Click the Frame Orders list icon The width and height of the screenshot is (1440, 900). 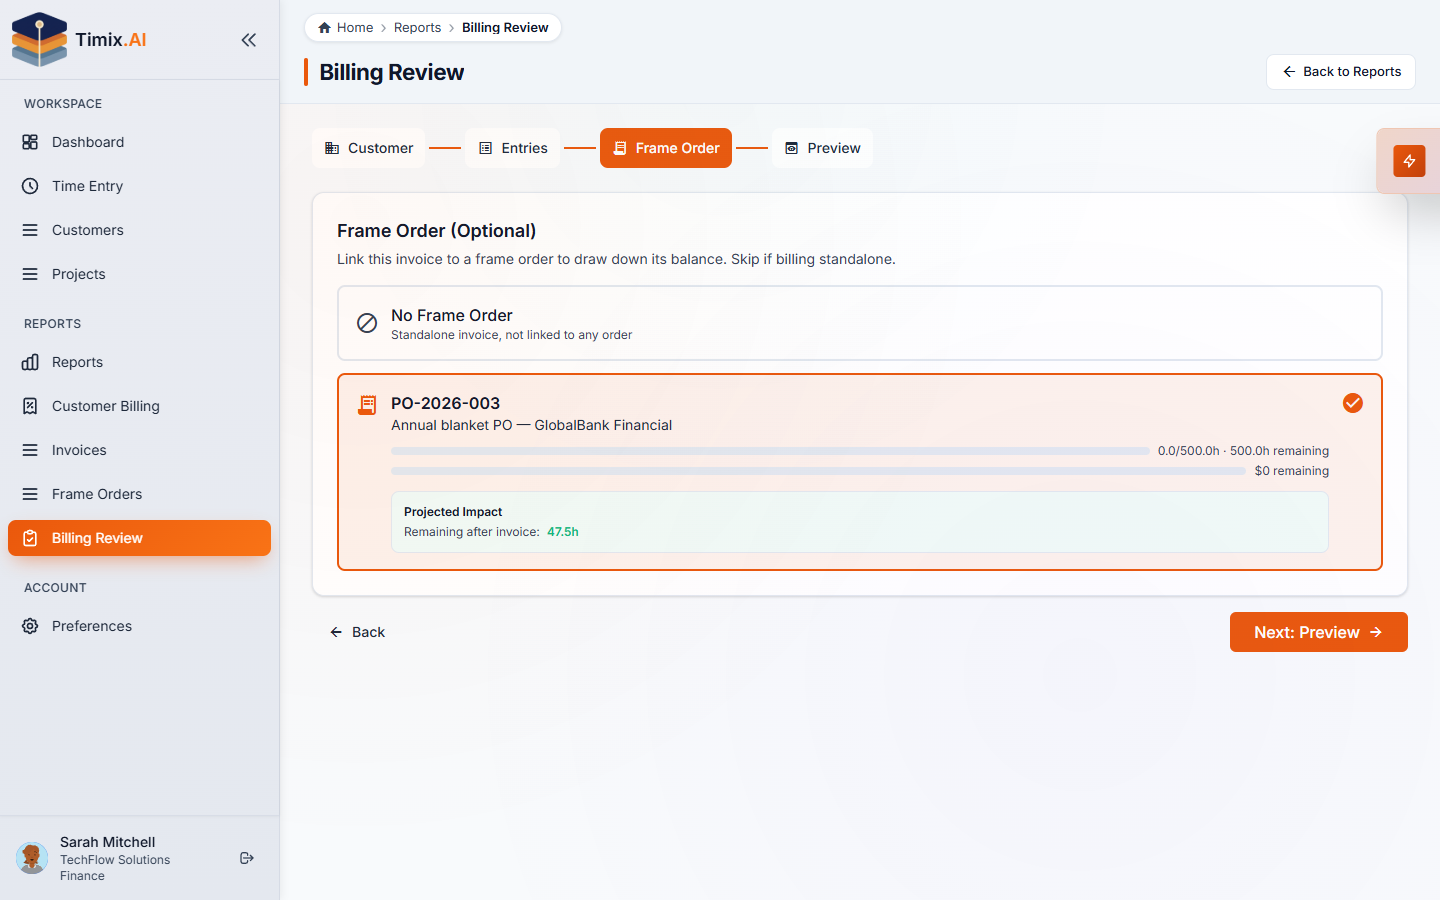[30, 494]
